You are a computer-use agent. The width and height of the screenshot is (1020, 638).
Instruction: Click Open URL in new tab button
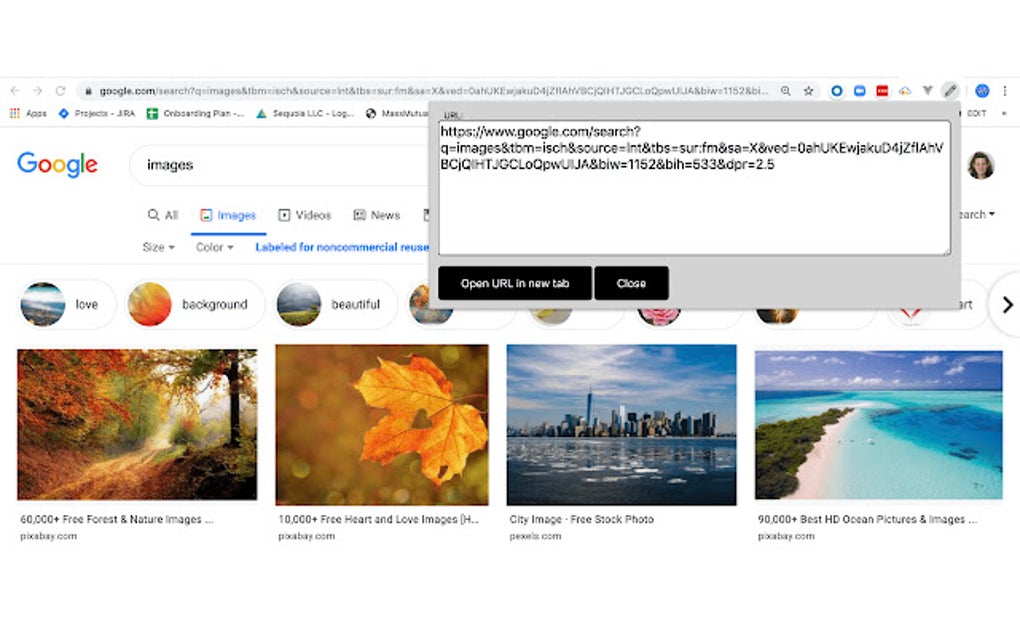tap(514, 283)
